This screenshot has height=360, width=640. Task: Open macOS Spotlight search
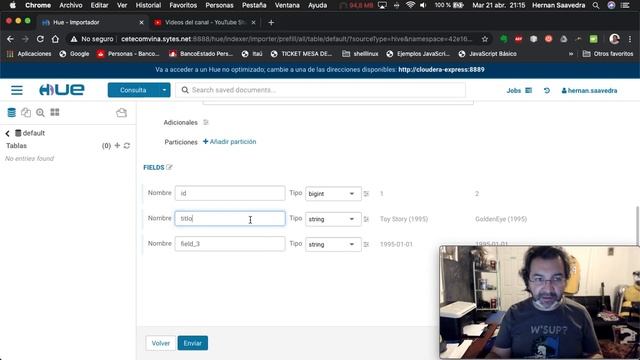pos(596,5)
